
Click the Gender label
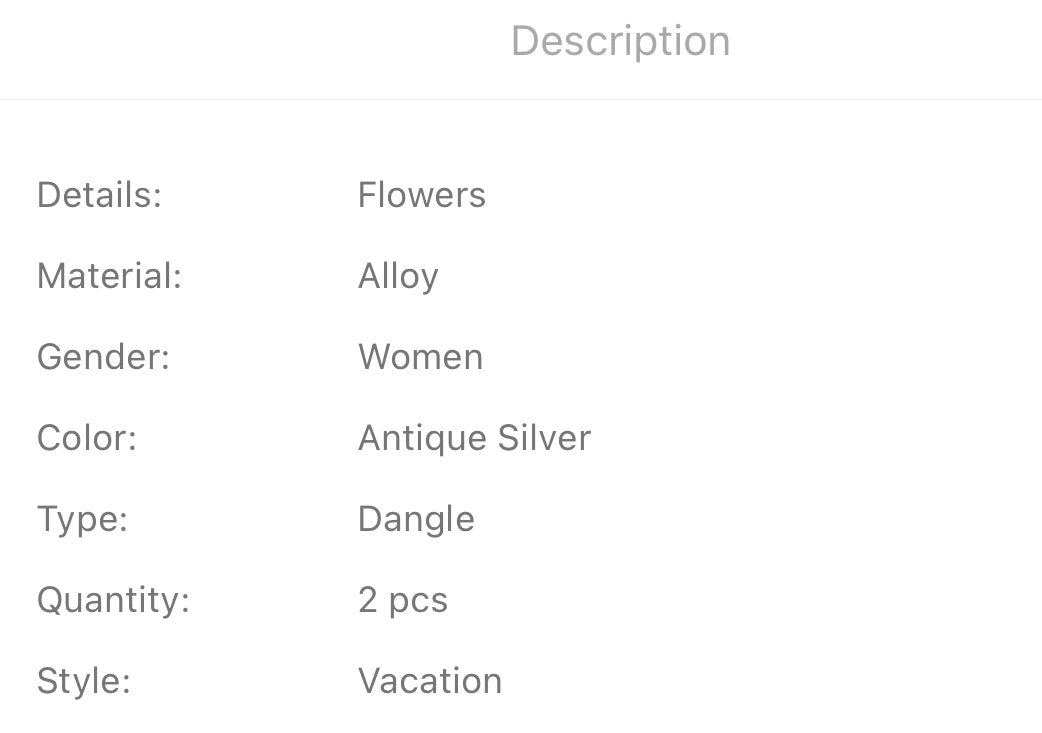103,357
